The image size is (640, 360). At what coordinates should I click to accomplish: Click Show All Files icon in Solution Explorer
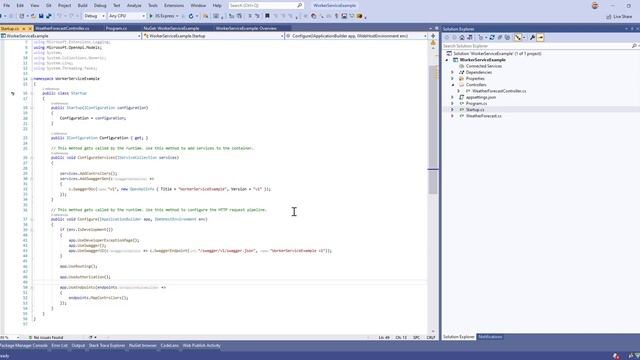coord(507,38)
